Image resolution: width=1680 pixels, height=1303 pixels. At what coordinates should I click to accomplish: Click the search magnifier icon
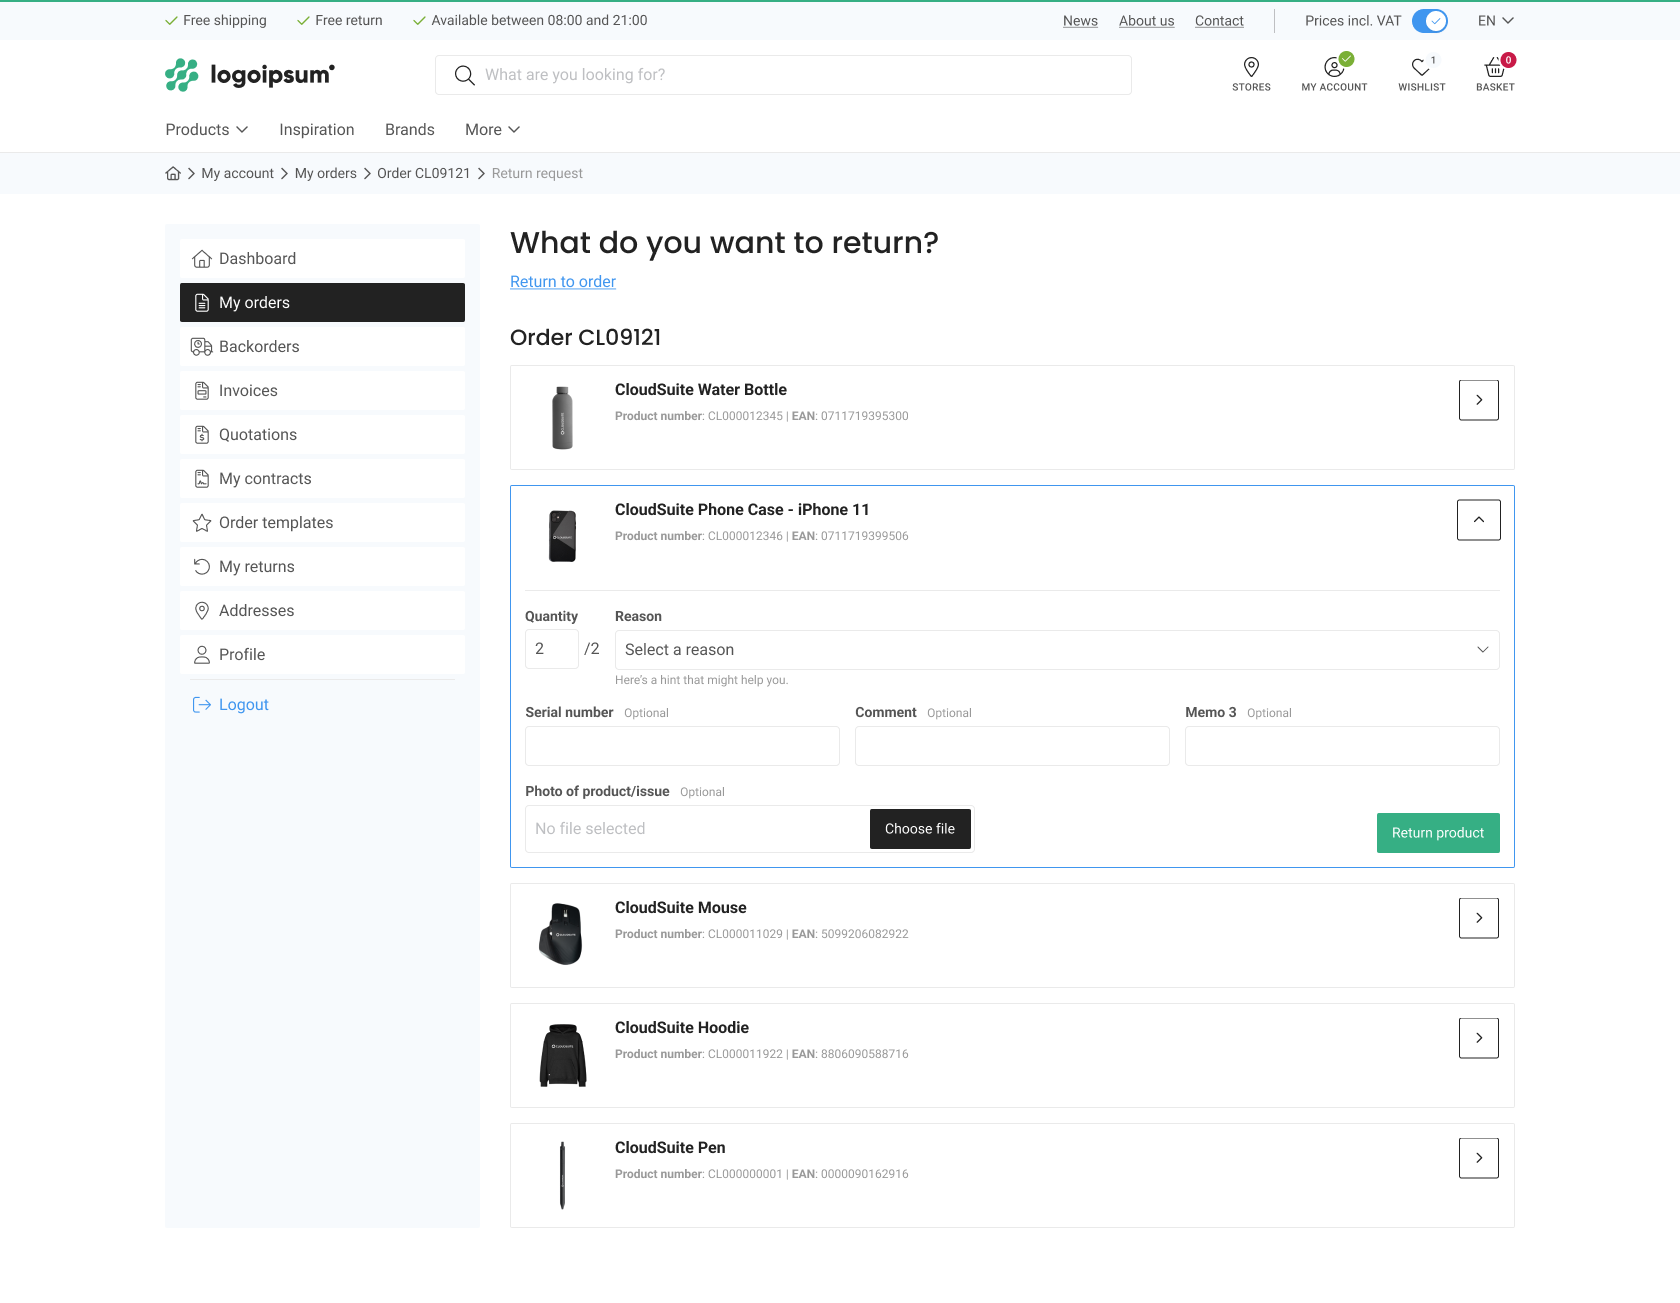(464, 76)
